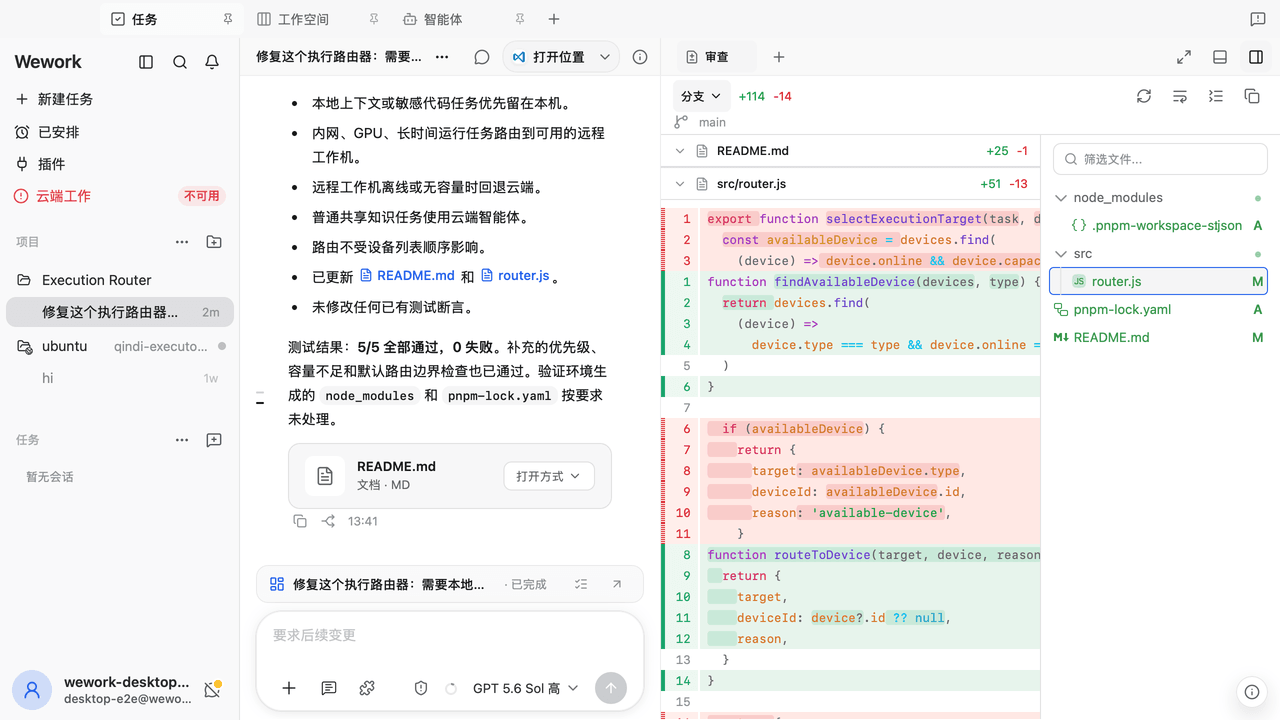Focus the 筛选文件 filter field
Screen dimensions: 1280x720
click(x=1160, y=159)
